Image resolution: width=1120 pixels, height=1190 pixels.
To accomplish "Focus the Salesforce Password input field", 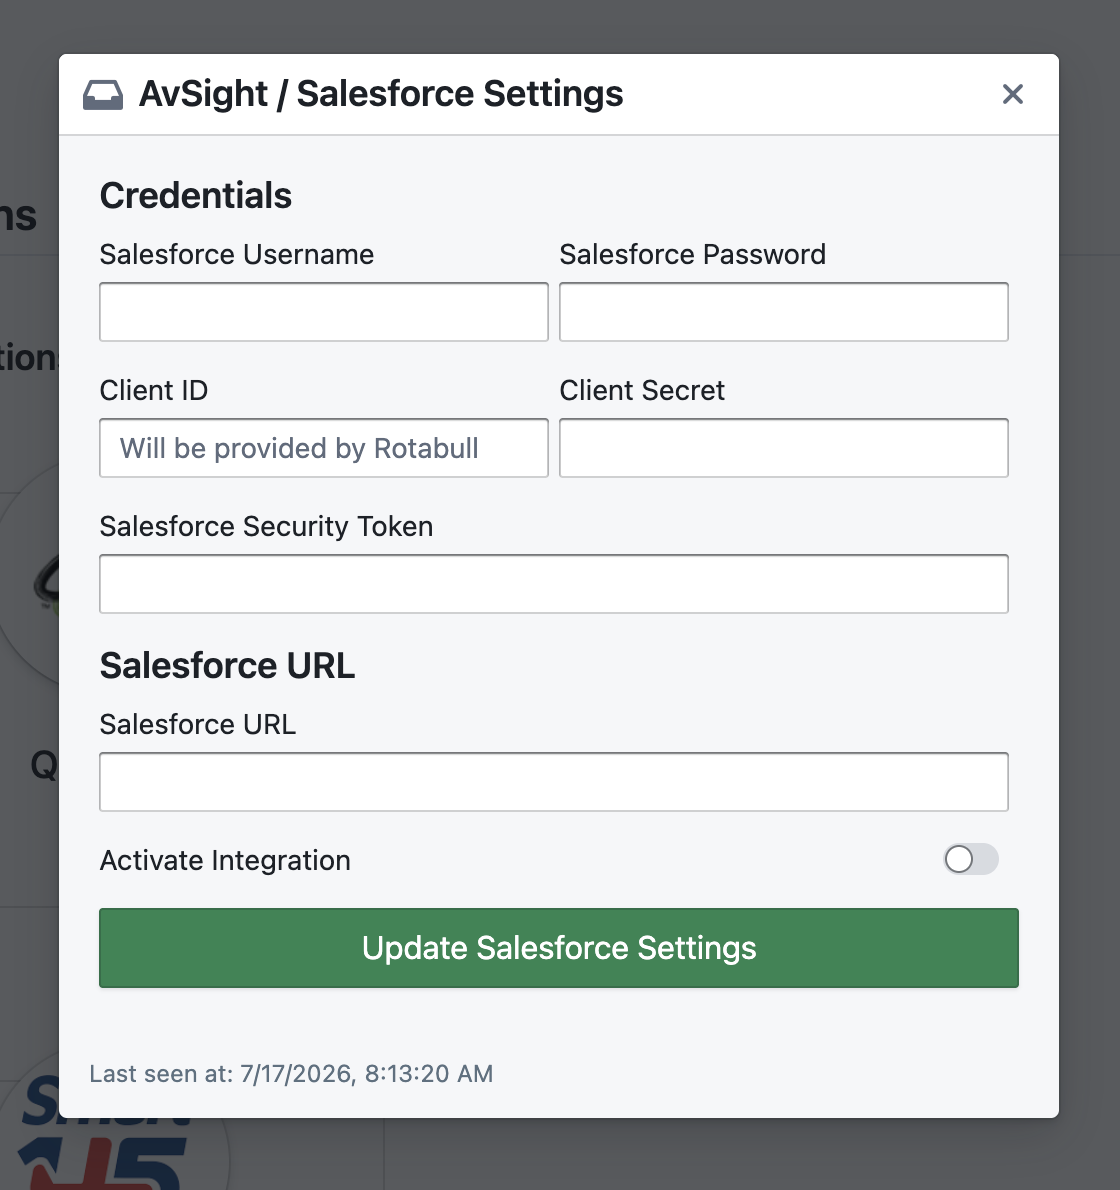I will point(784,312).
